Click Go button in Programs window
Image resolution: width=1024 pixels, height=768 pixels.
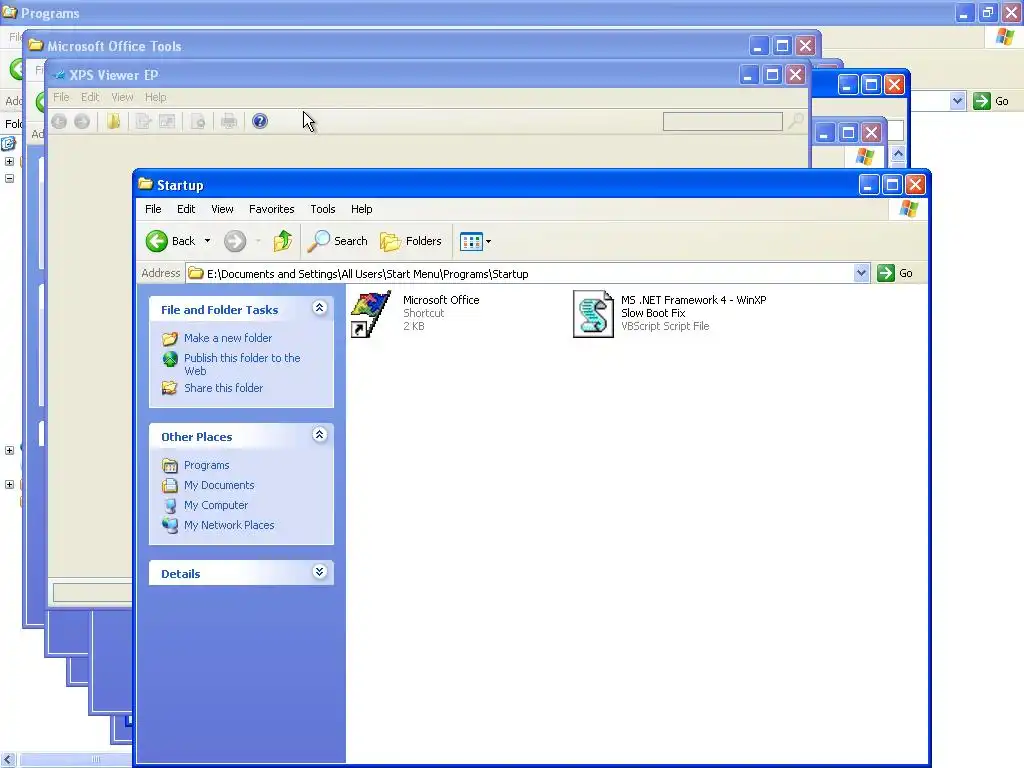[x=991, y=101]
